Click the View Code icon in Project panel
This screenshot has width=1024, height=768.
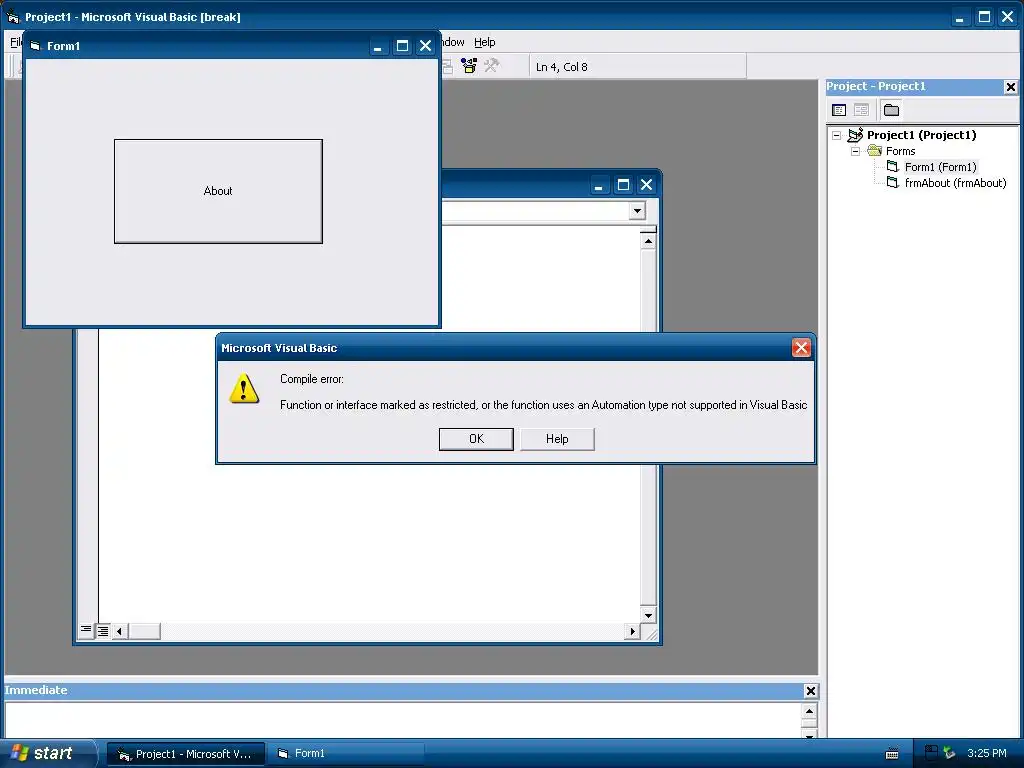(839, 110)
